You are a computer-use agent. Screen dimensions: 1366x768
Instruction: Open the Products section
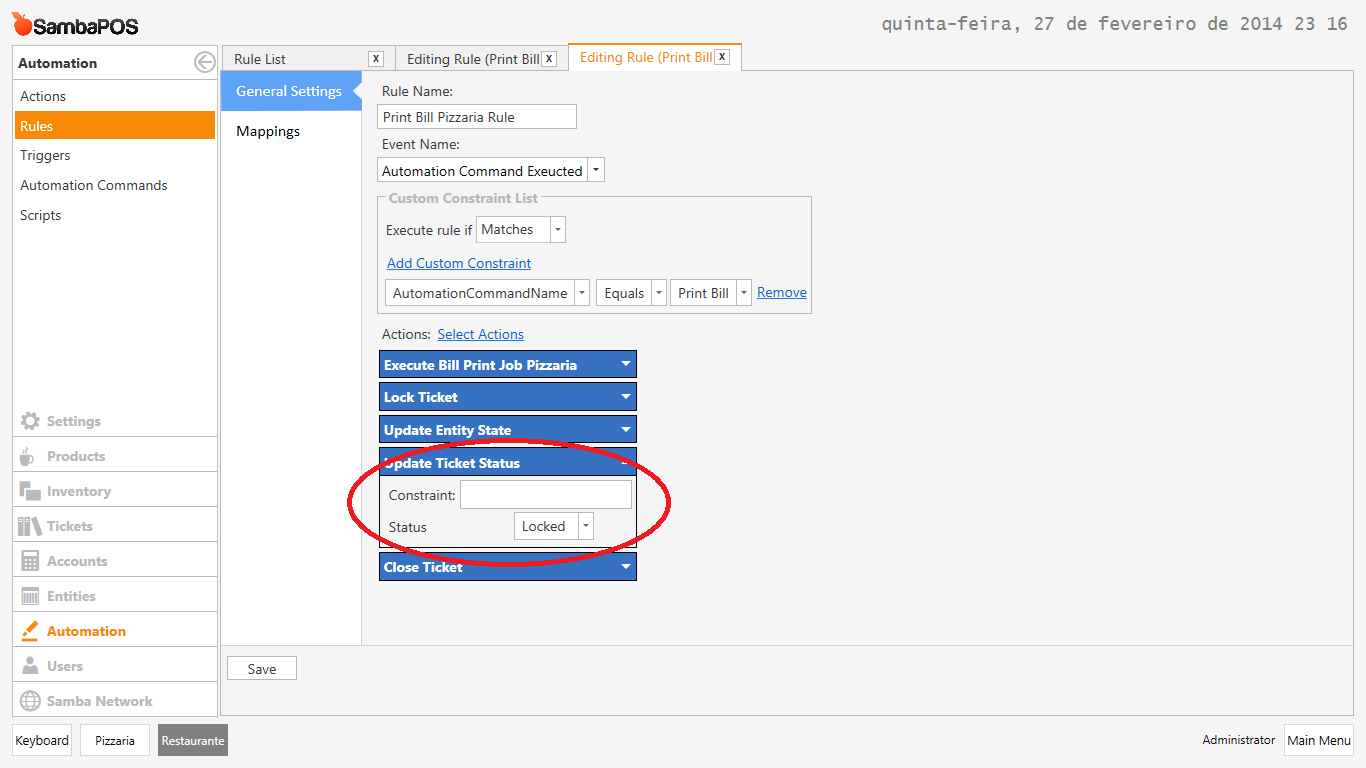[x=77, y=455]
